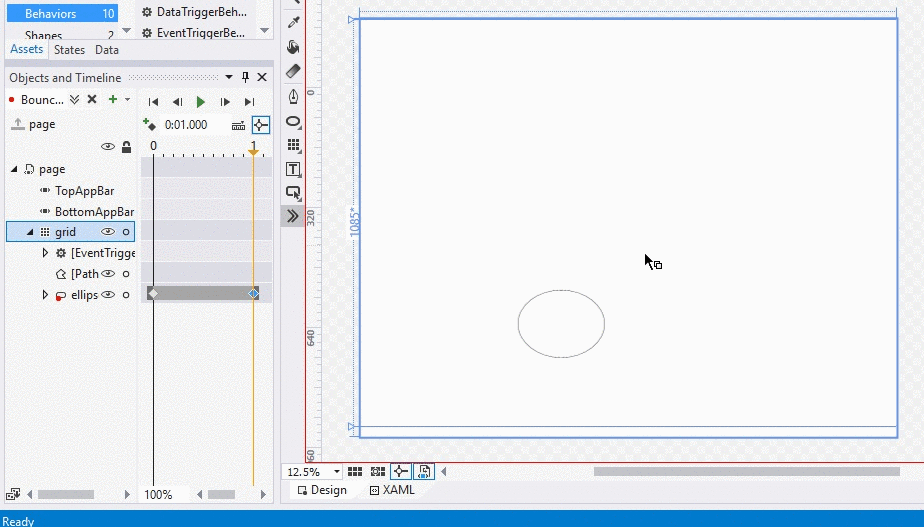Image resolution: width=924 pixels, height=527 pixels.
Task: Collapse the grid tree node
Action: (30, 232)
